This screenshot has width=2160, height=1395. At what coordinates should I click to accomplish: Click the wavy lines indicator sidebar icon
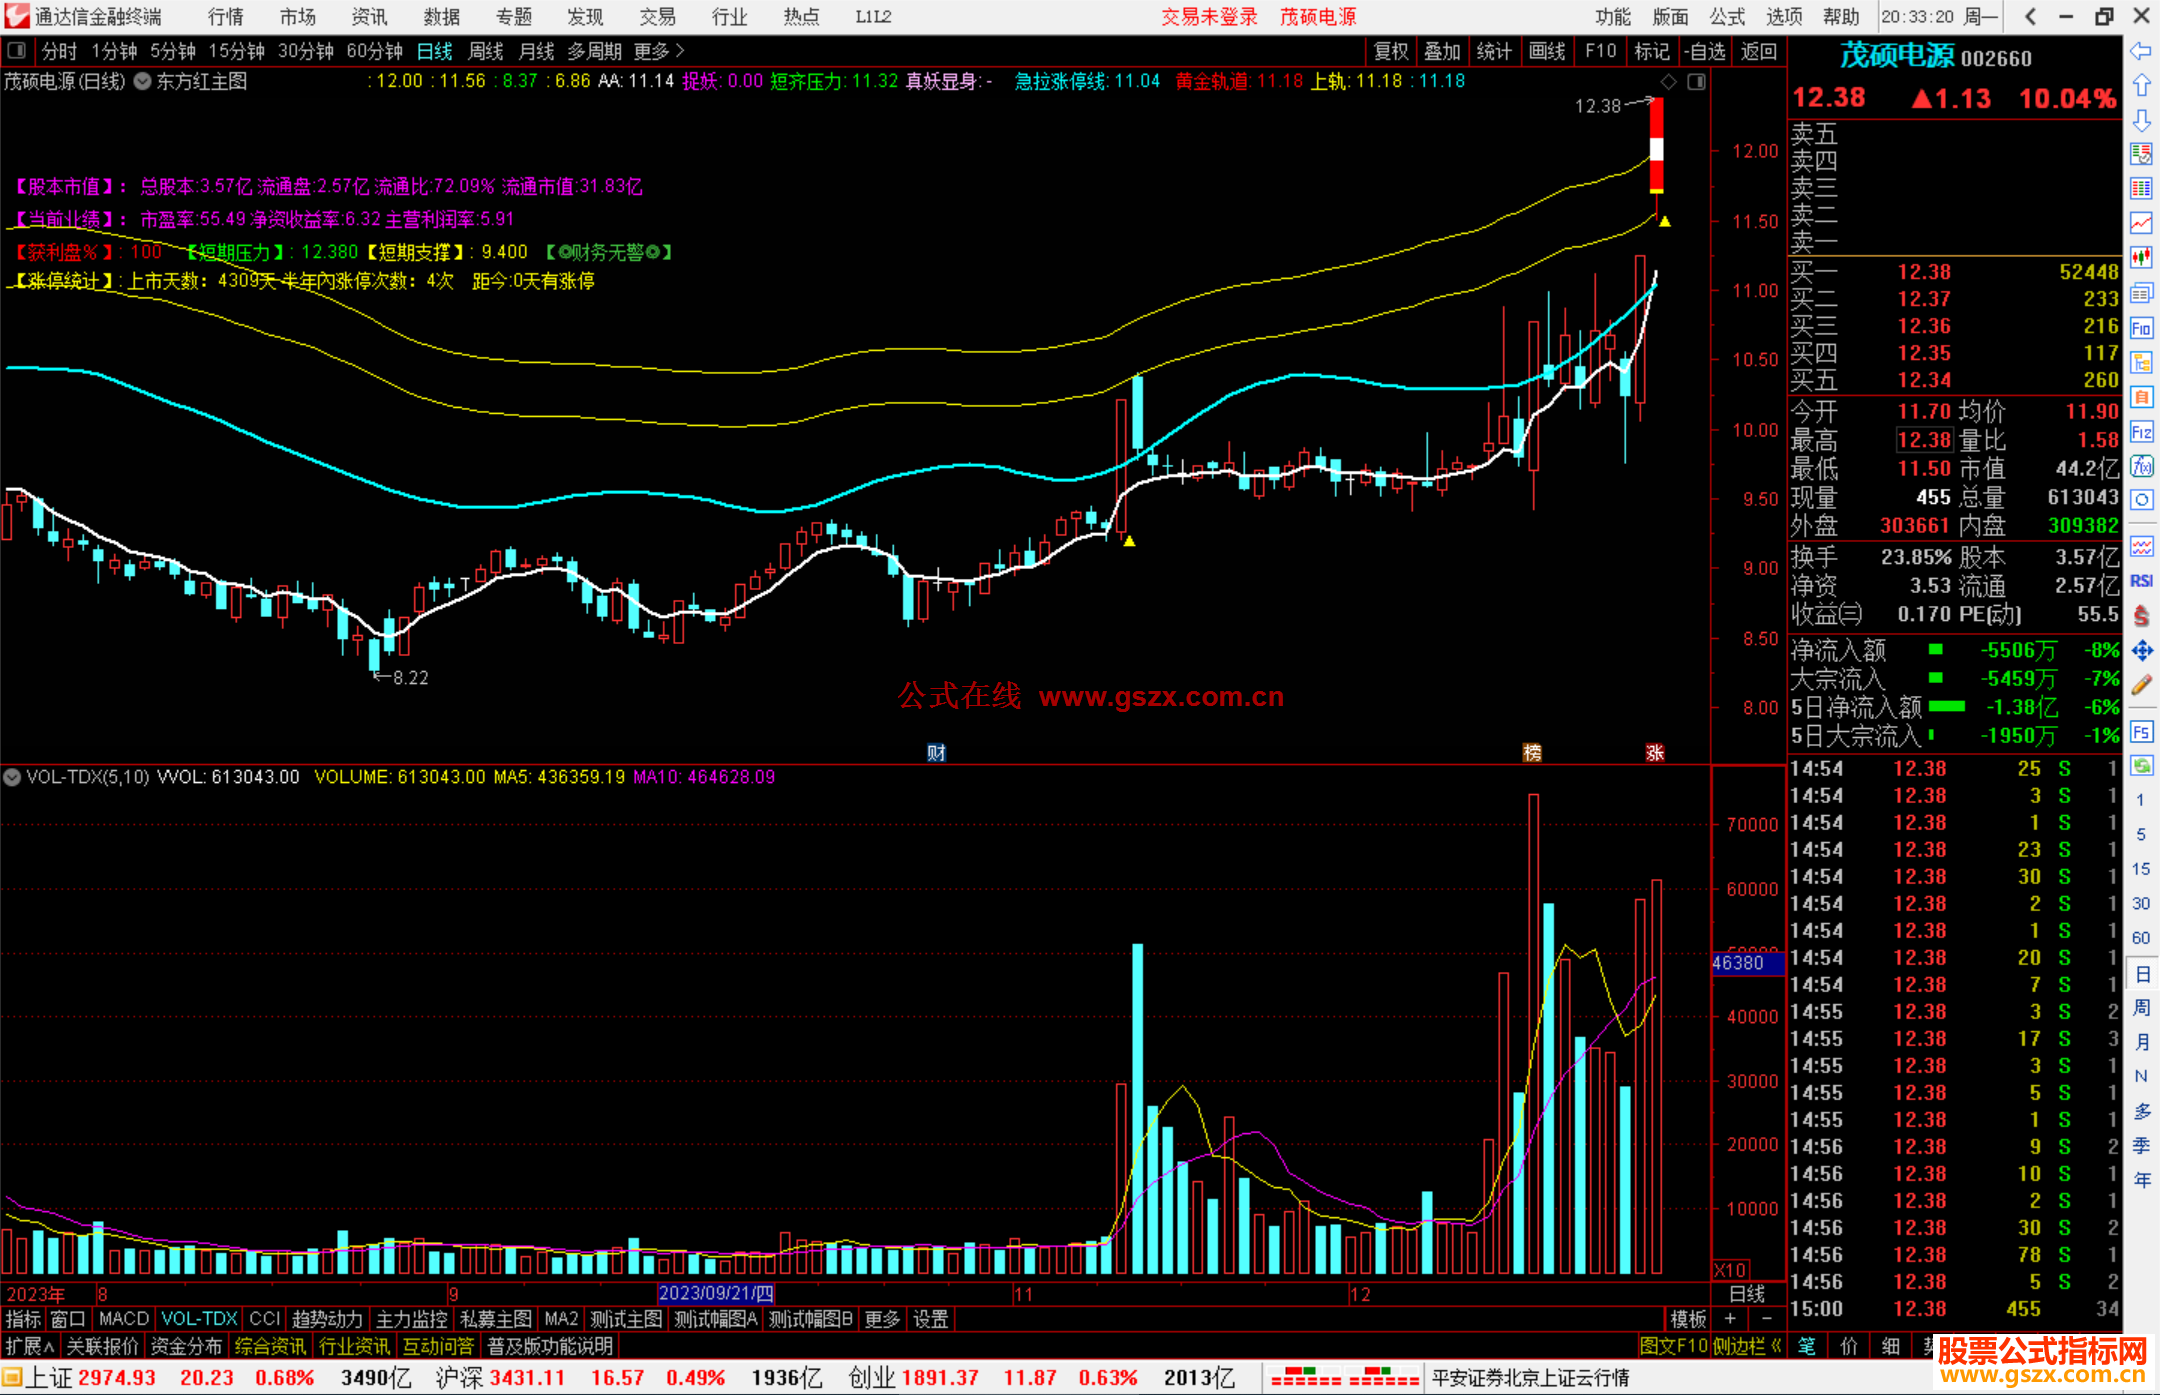click(x=2141, y=546)
